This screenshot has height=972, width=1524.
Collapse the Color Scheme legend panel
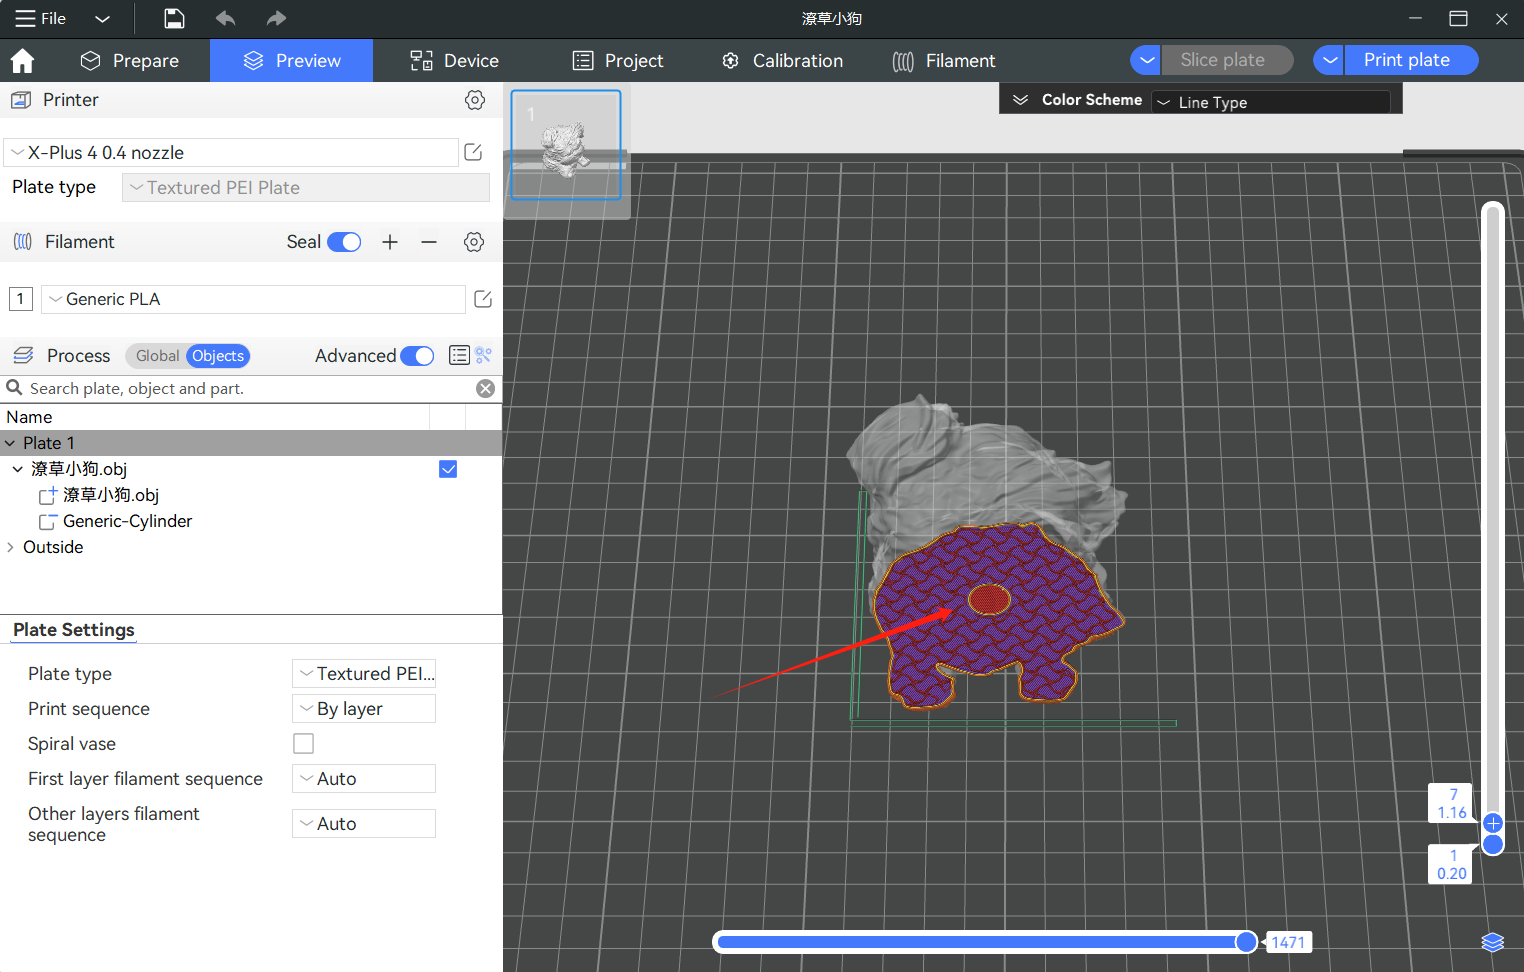point(1020,100)
